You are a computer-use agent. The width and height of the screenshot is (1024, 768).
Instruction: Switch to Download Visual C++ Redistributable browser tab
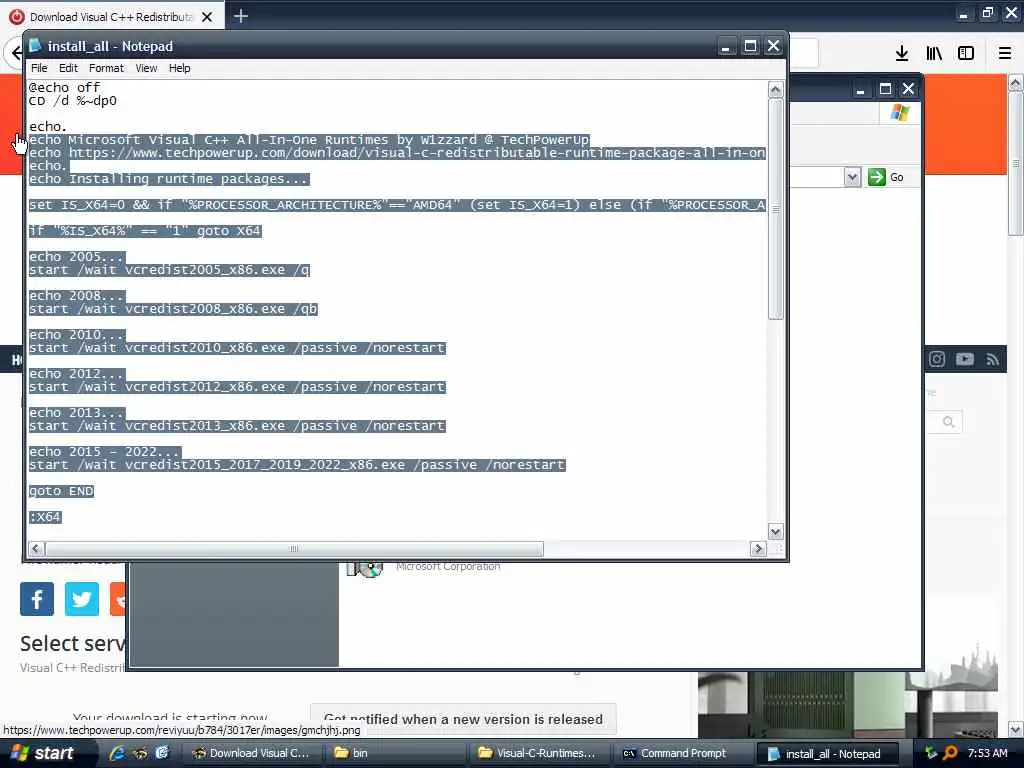pos(111,16)
